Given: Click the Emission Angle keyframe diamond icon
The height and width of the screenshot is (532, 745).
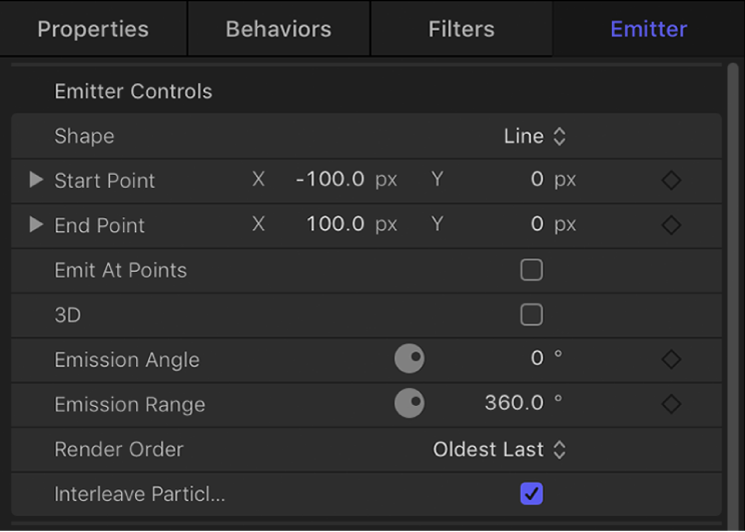Looking at the screenshot, I should point(671,360).
